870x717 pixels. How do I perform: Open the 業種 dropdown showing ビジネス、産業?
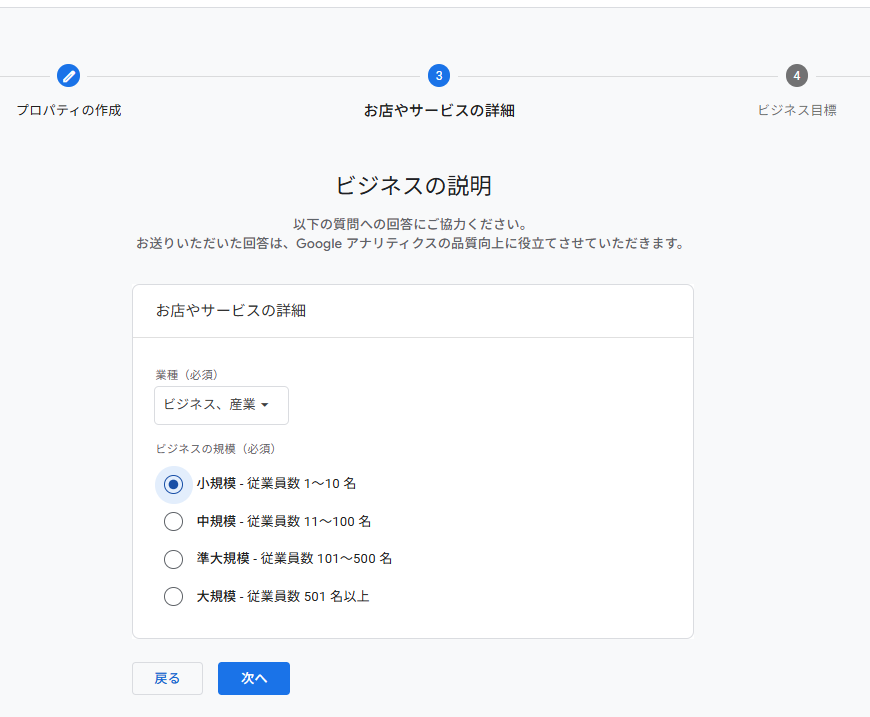220,405
